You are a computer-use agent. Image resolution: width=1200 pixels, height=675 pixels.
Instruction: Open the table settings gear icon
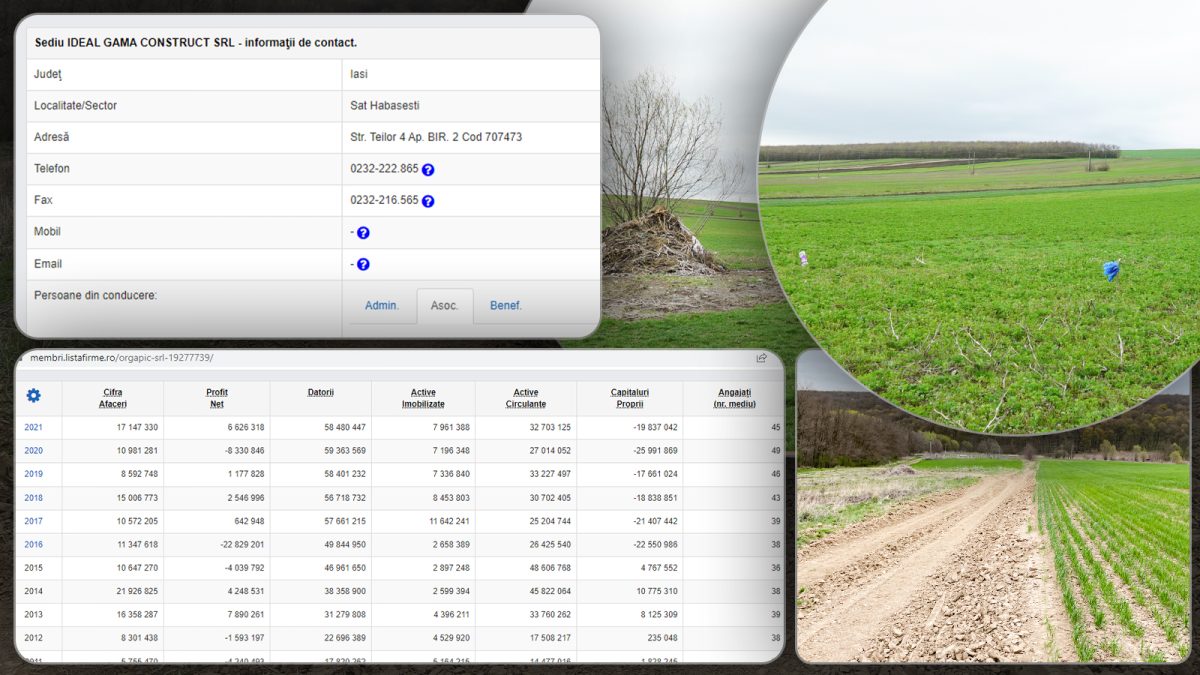point(33,396)
